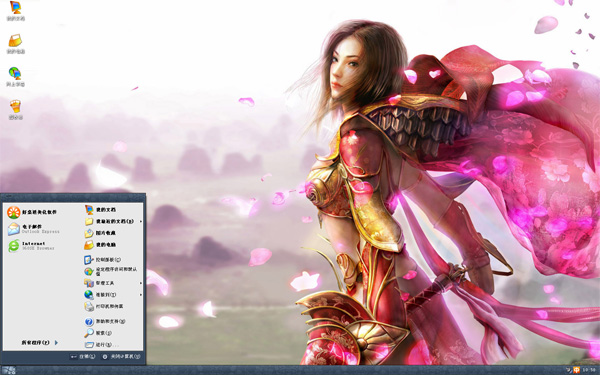
Task: Launch the 360SE Internet browser entry
Action: [31, 246]
